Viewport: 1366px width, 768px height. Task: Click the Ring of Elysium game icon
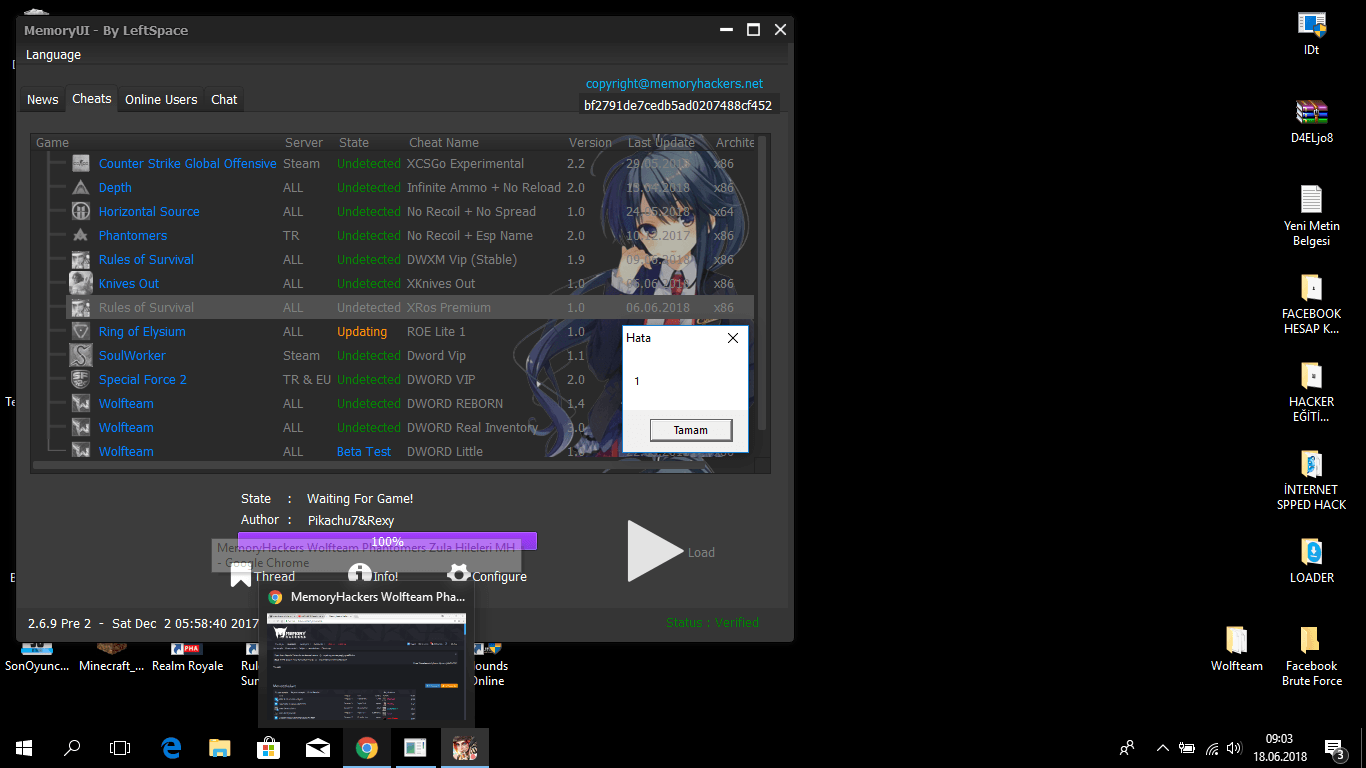(81, 331)
